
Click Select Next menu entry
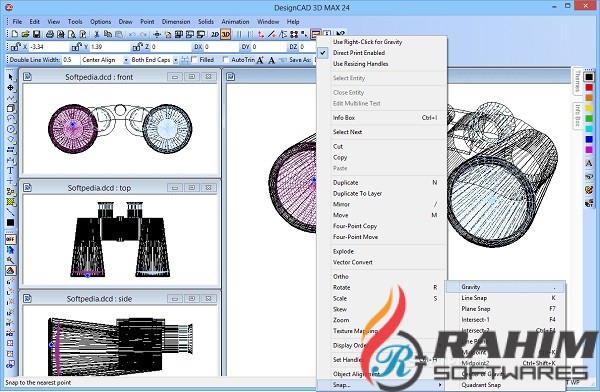[382, 132]
